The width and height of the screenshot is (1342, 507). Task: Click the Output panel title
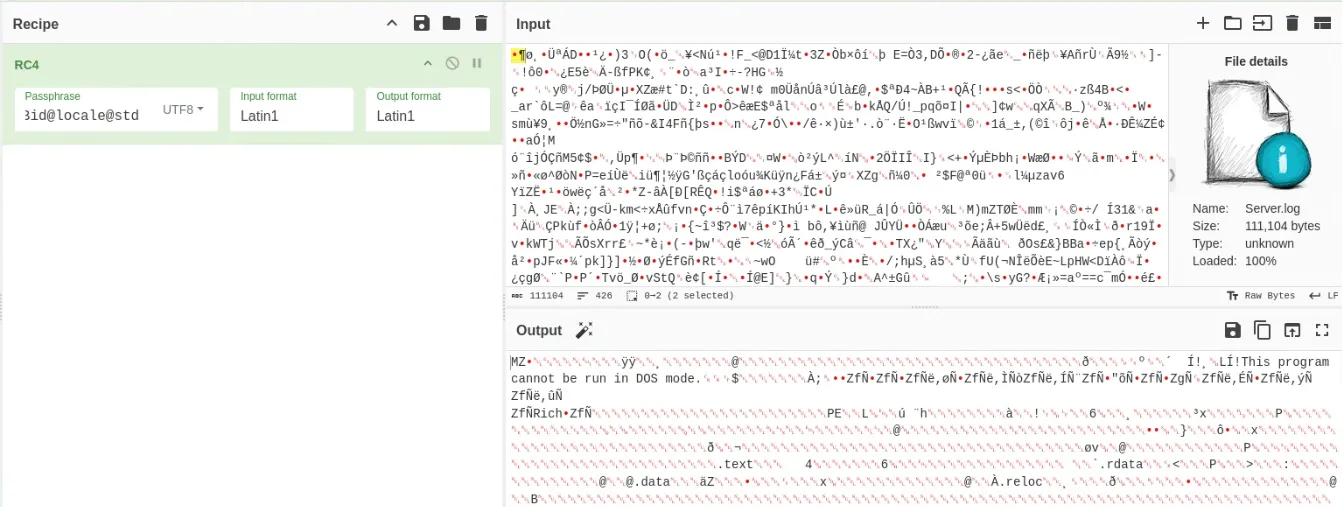(539, 330)
